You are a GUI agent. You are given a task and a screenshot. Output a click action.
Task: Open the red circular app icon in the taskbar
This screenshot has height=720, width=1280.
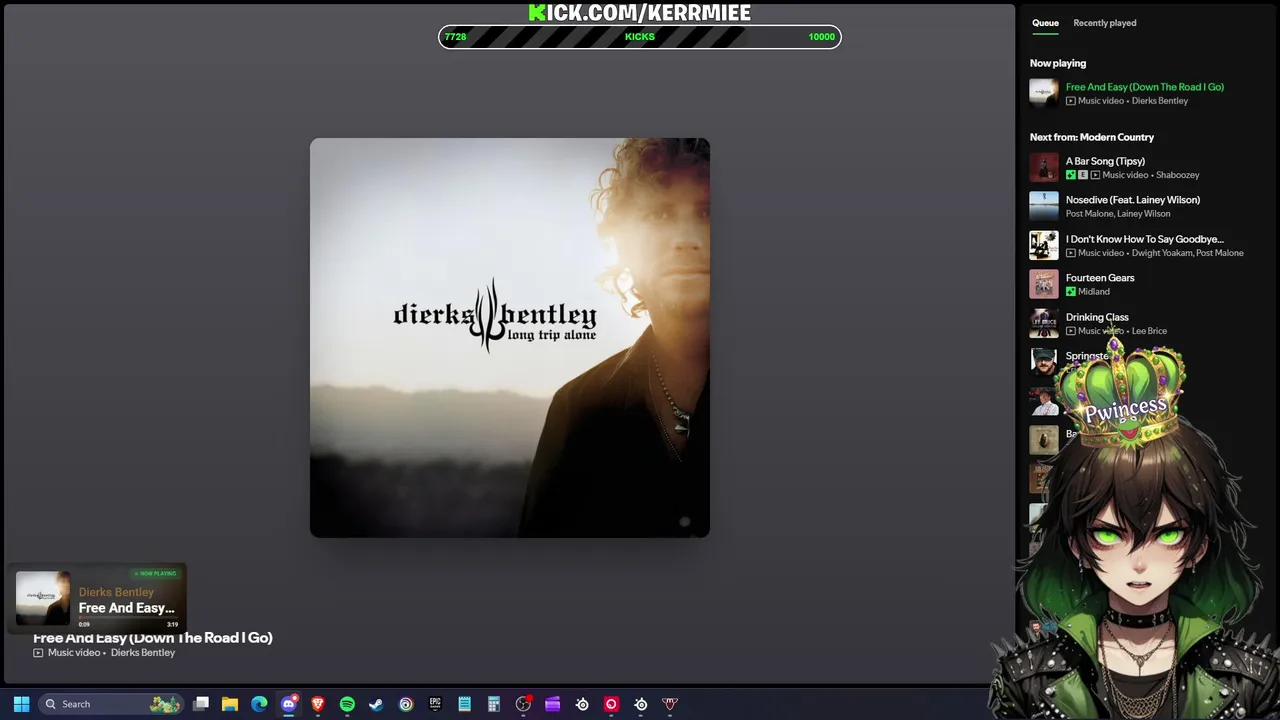pyautogui.click(x=611, y=704)
